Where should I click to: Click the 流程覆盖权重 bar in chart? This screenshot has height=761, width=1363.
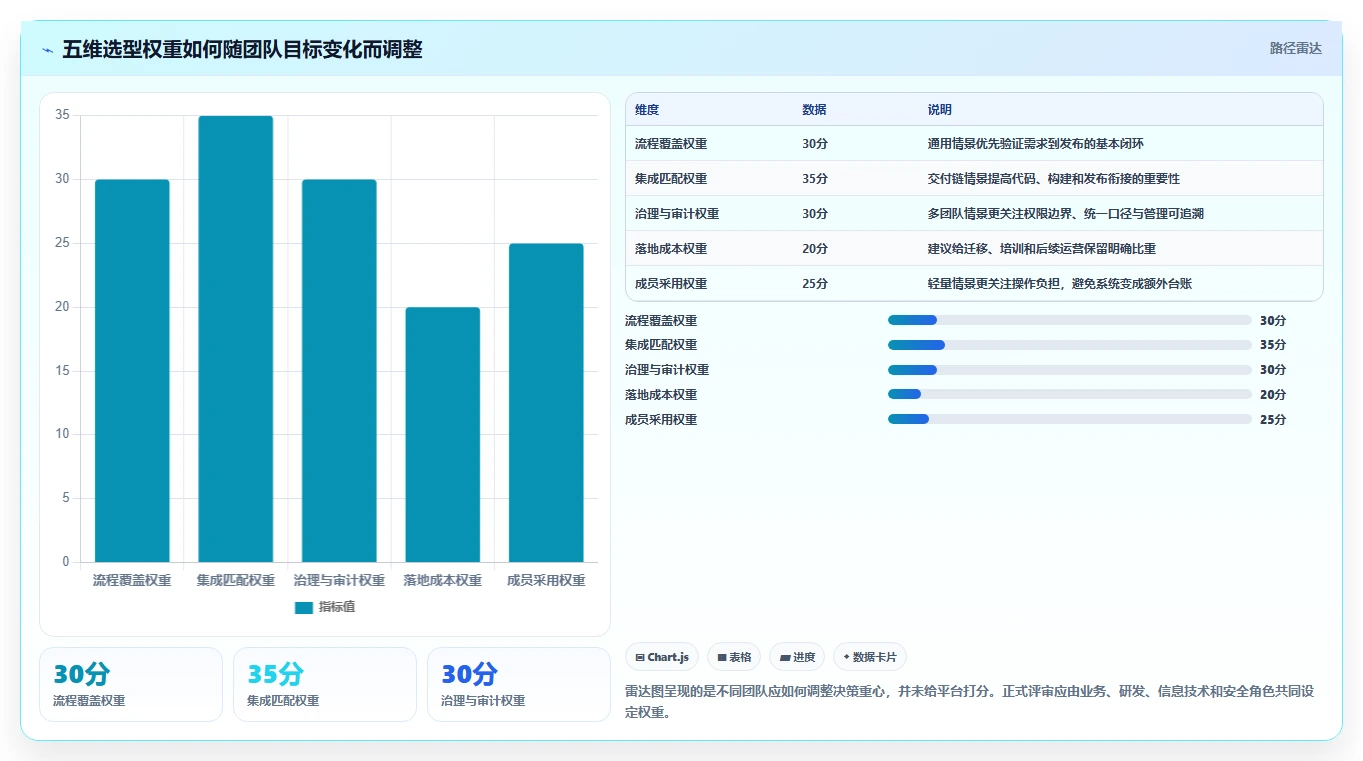(132, 371)
